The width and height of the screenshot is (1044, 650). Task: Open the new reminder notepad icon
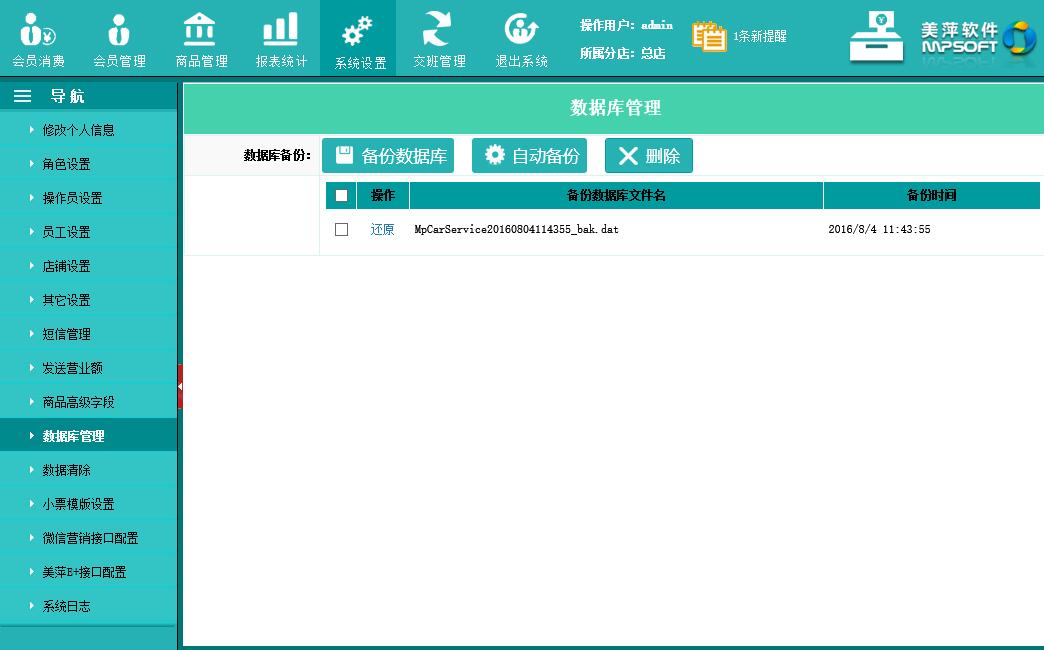[x=709, y=36]
